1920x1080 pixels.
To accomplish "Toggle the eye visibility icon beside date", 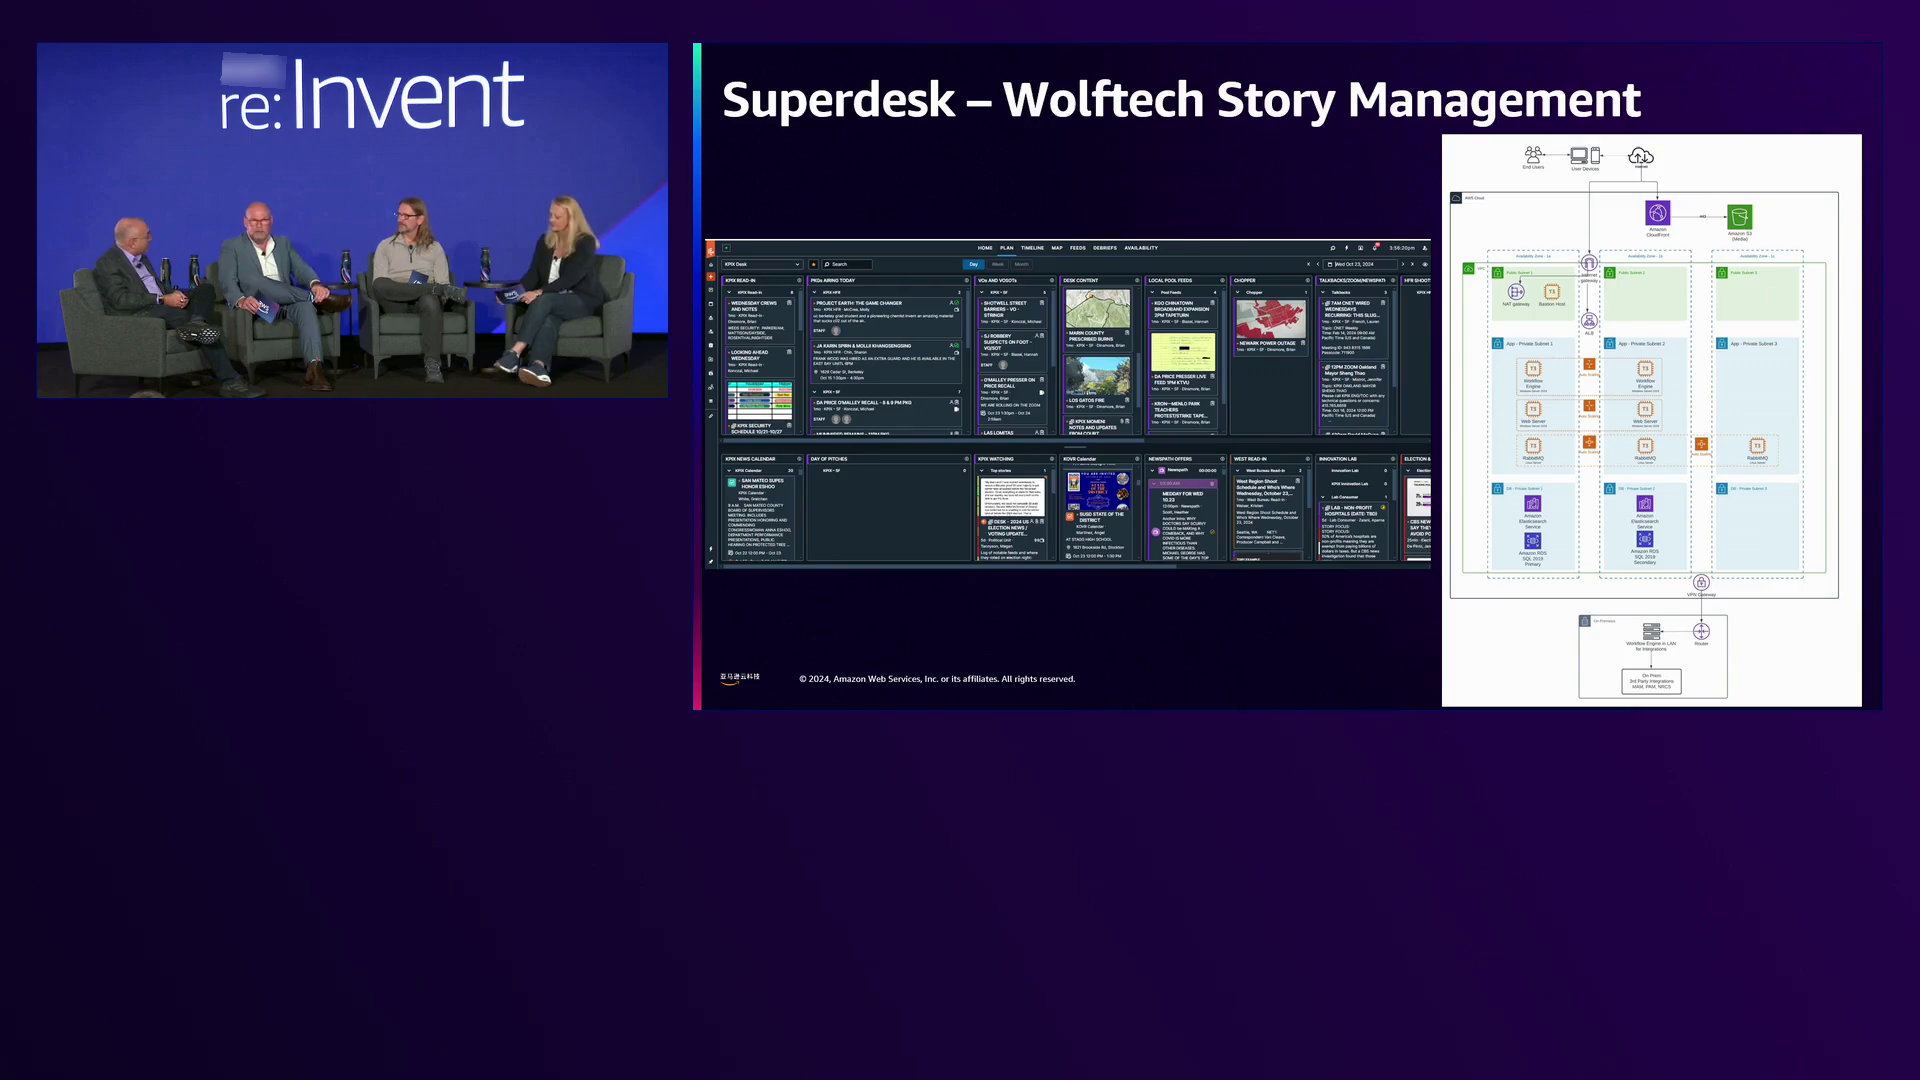I will click(1425, 265).
